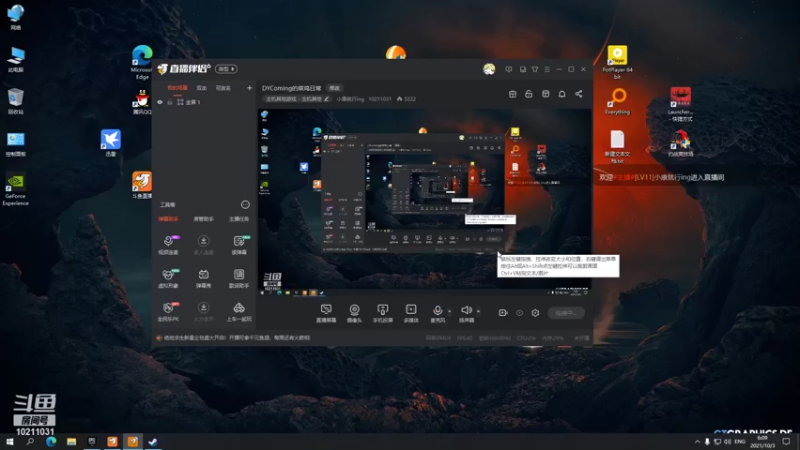Click the user avatar in title bar
This screenshot has height=450, width=800.
click(489, 69)
